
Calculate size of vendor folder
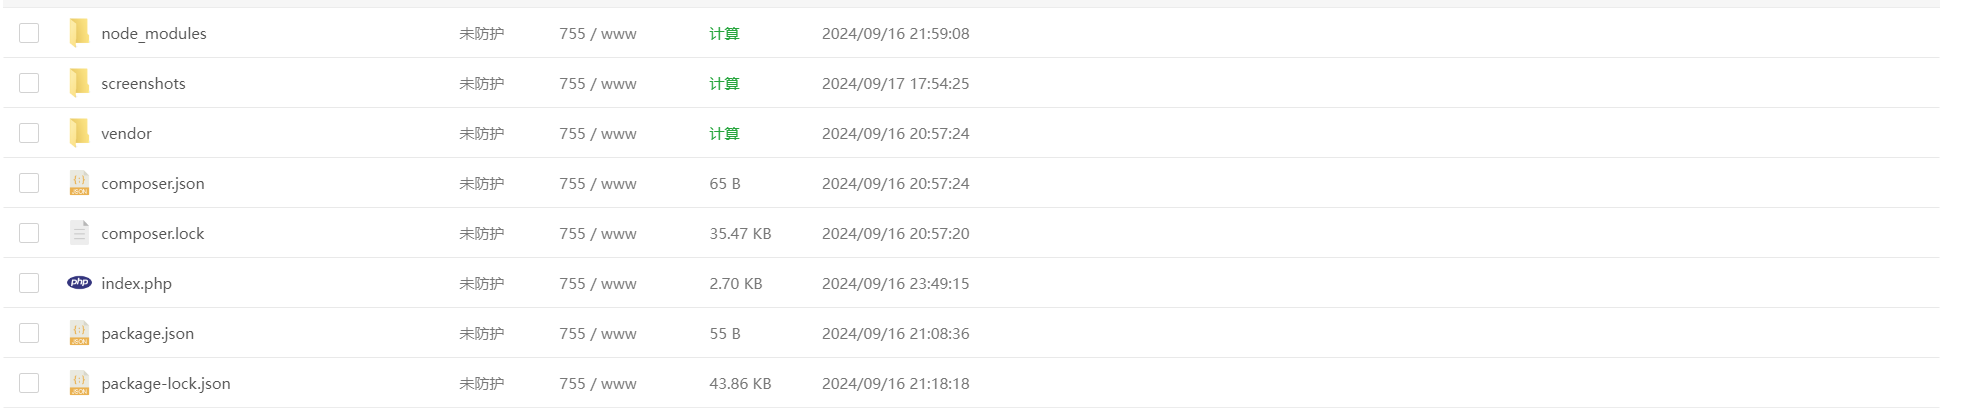(724, 133)
